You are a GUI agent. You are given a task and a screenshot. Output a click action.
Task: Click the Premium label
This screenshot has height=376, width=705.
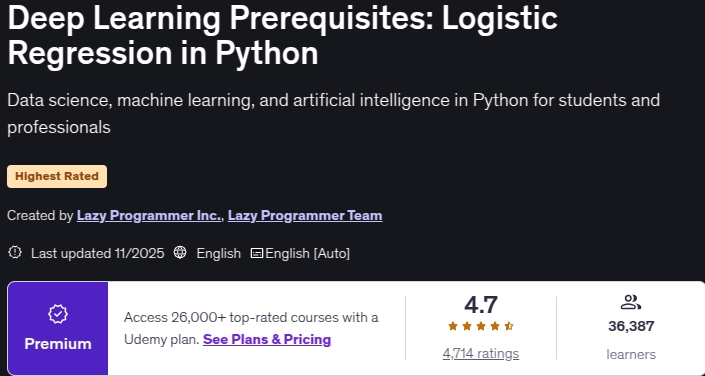[x=58, y=344]
